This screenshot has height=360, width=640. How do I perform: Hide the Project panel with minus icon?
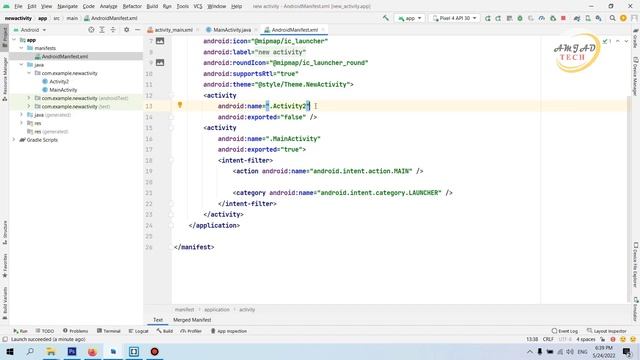(x=138, y=30)
